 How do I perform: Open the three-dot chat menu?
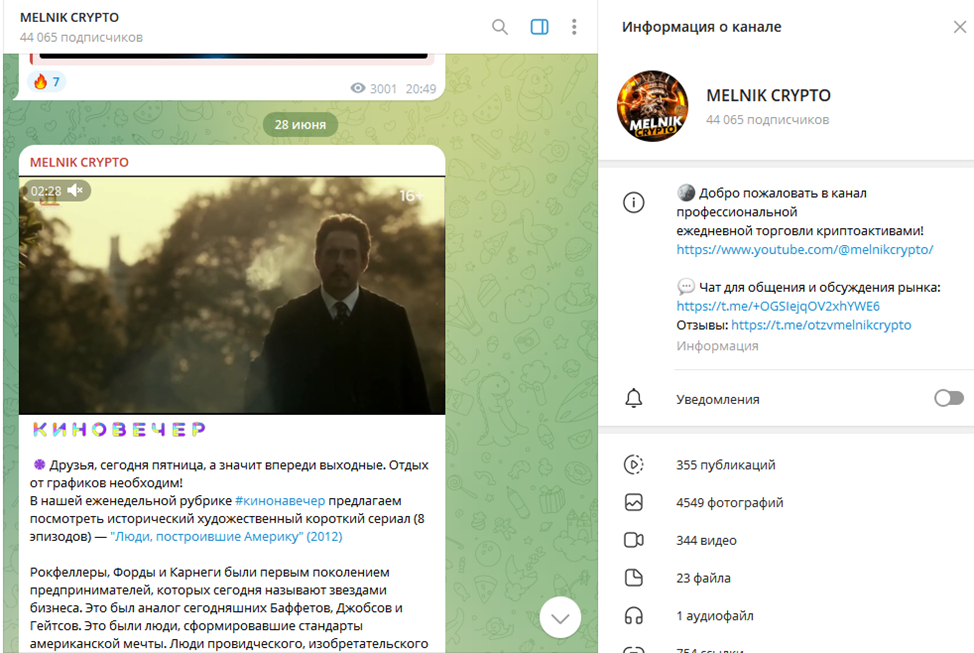(574, 27)
